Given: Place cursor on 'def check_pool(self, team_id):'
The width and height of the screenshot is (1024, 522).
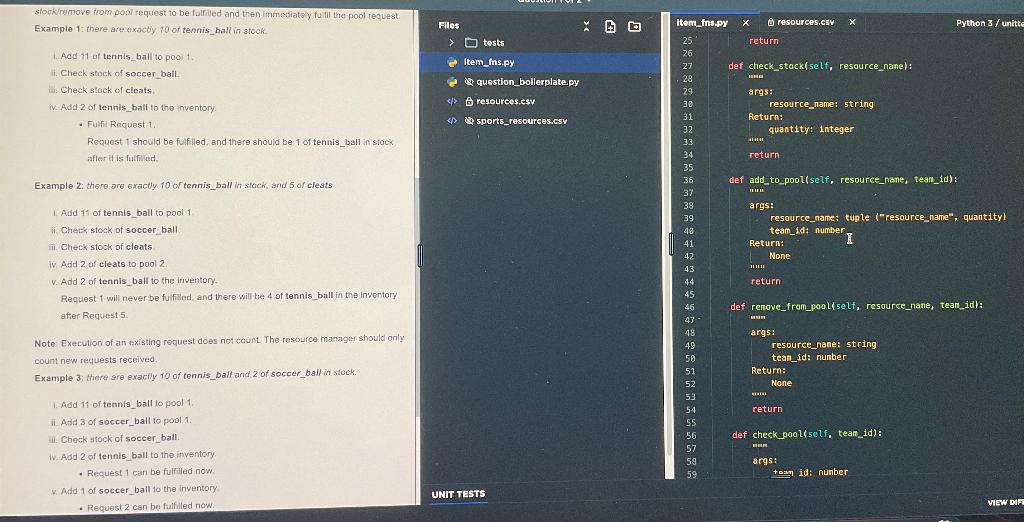Looking at the screenshot, I should pyautogui.click(x=807, y=434).
